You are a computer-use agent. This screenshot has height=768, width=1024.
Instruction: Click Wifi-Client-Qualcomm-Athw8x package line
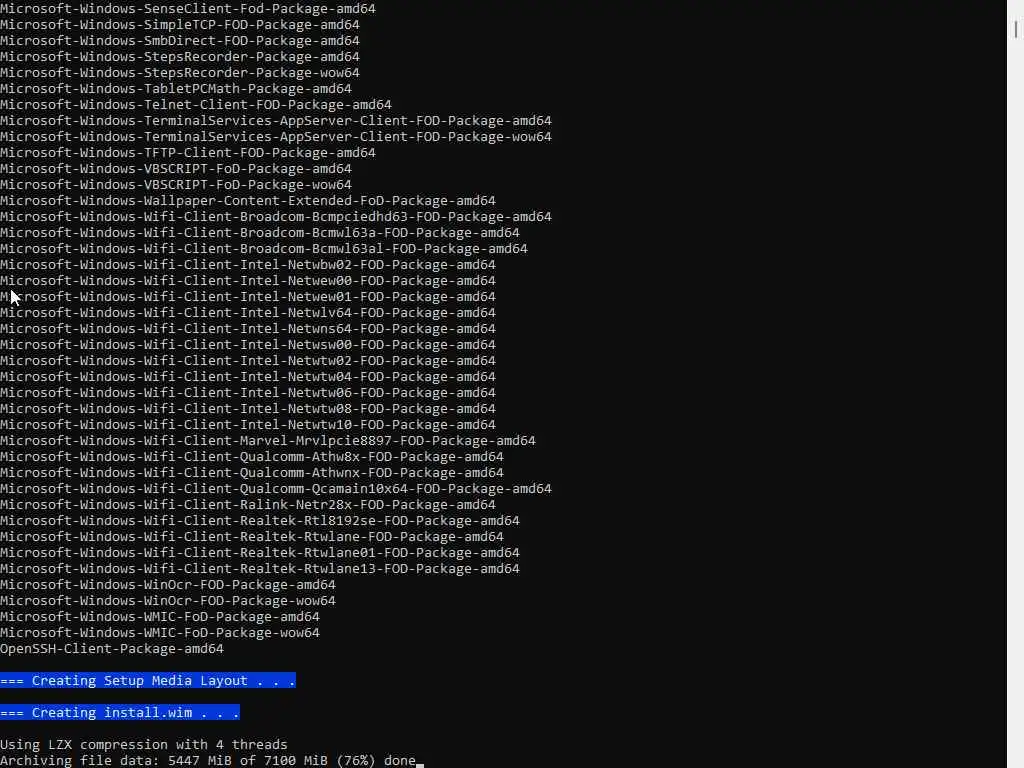point(251,456)
